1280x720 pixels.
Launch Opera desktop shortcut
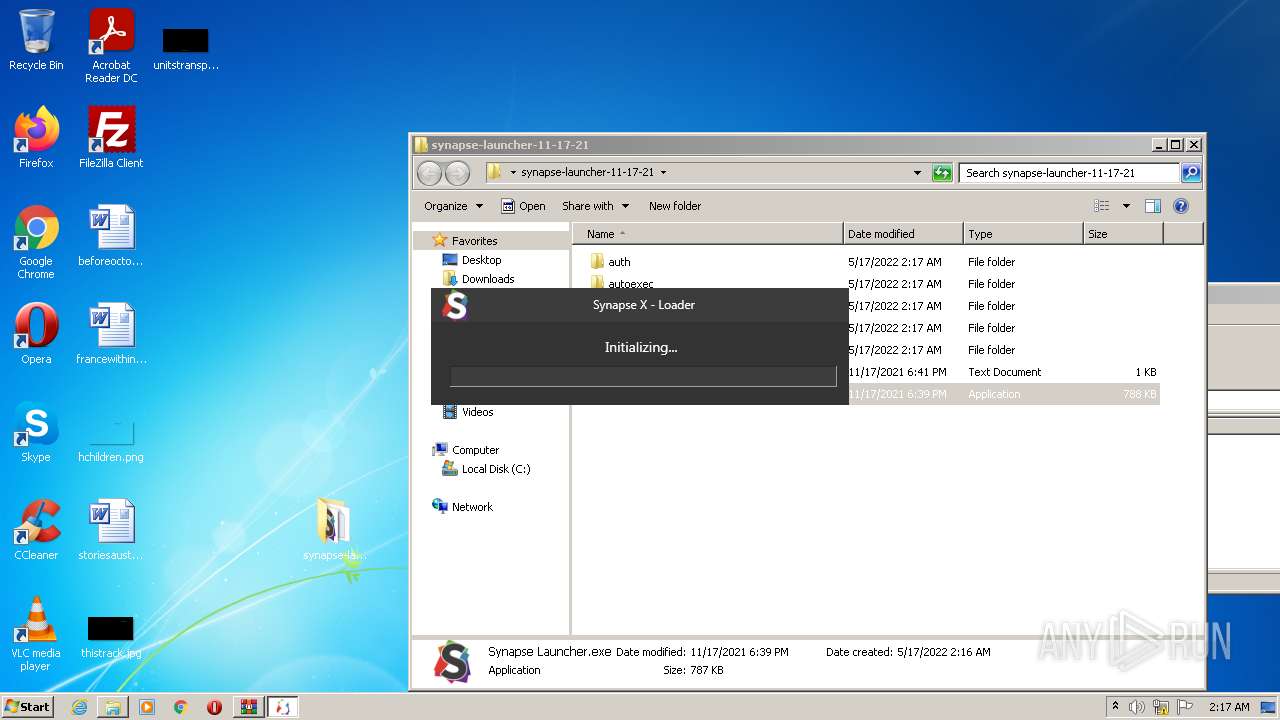point(36,334)
